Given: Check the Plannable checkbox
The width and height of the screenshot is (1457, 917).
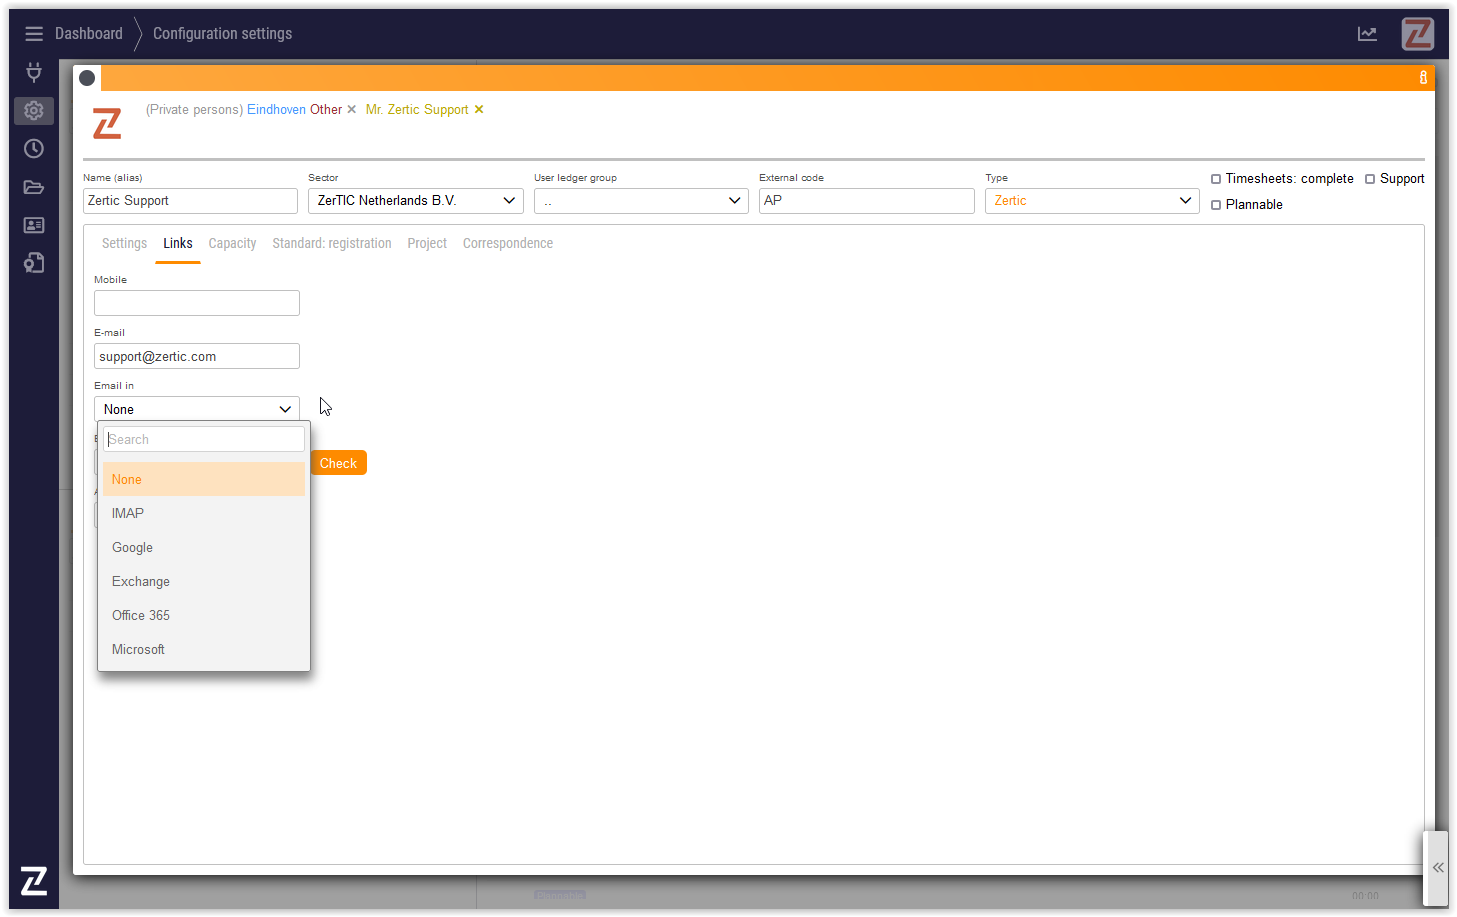Looking at the screenshot, I should coord(1216,205).
